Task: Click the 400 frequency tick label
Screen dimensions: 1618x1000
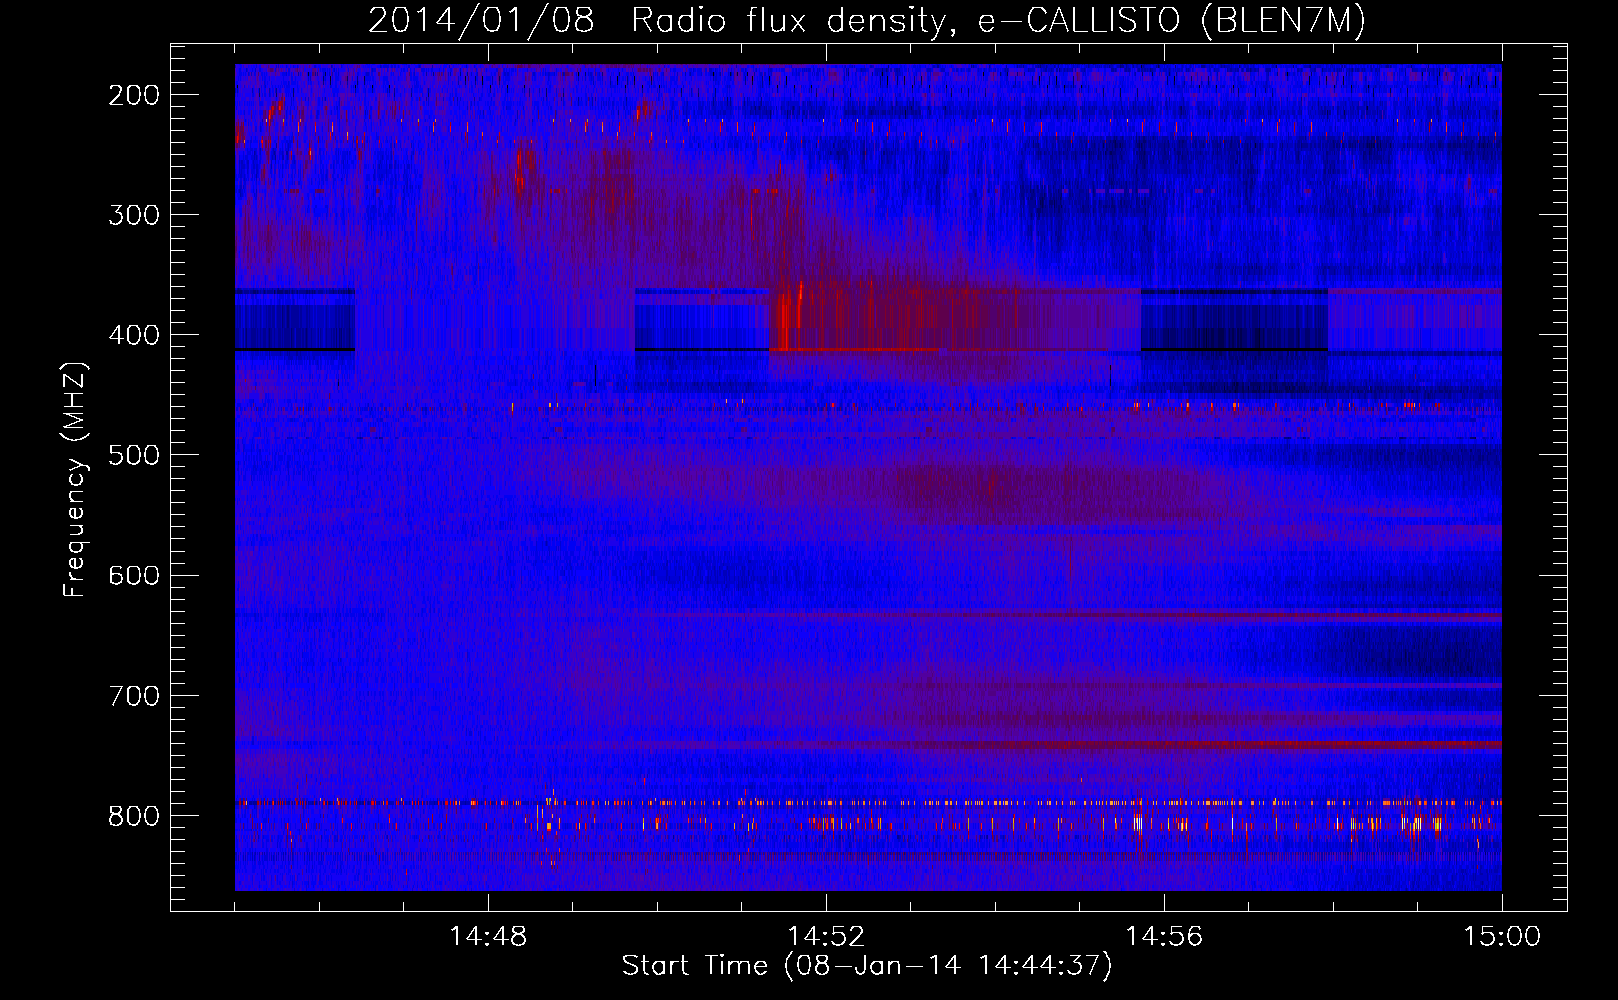Action: click(x=134, y=335)
